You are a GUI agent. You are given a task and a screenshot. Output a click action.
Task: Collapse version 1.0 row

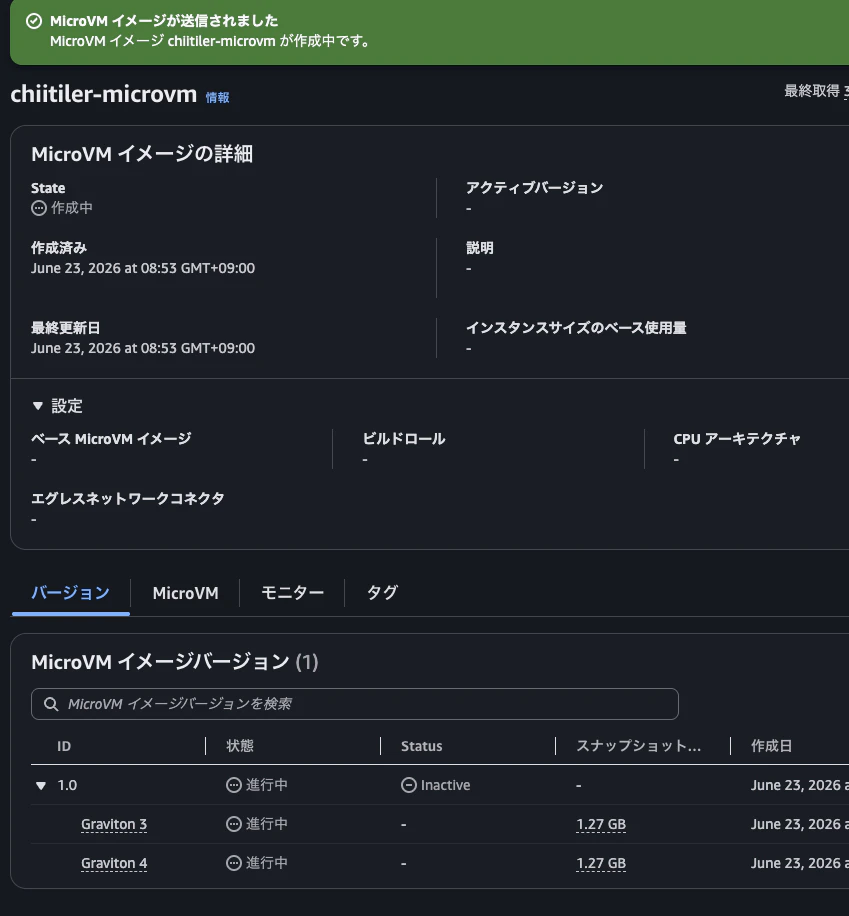tap(41, 785)
